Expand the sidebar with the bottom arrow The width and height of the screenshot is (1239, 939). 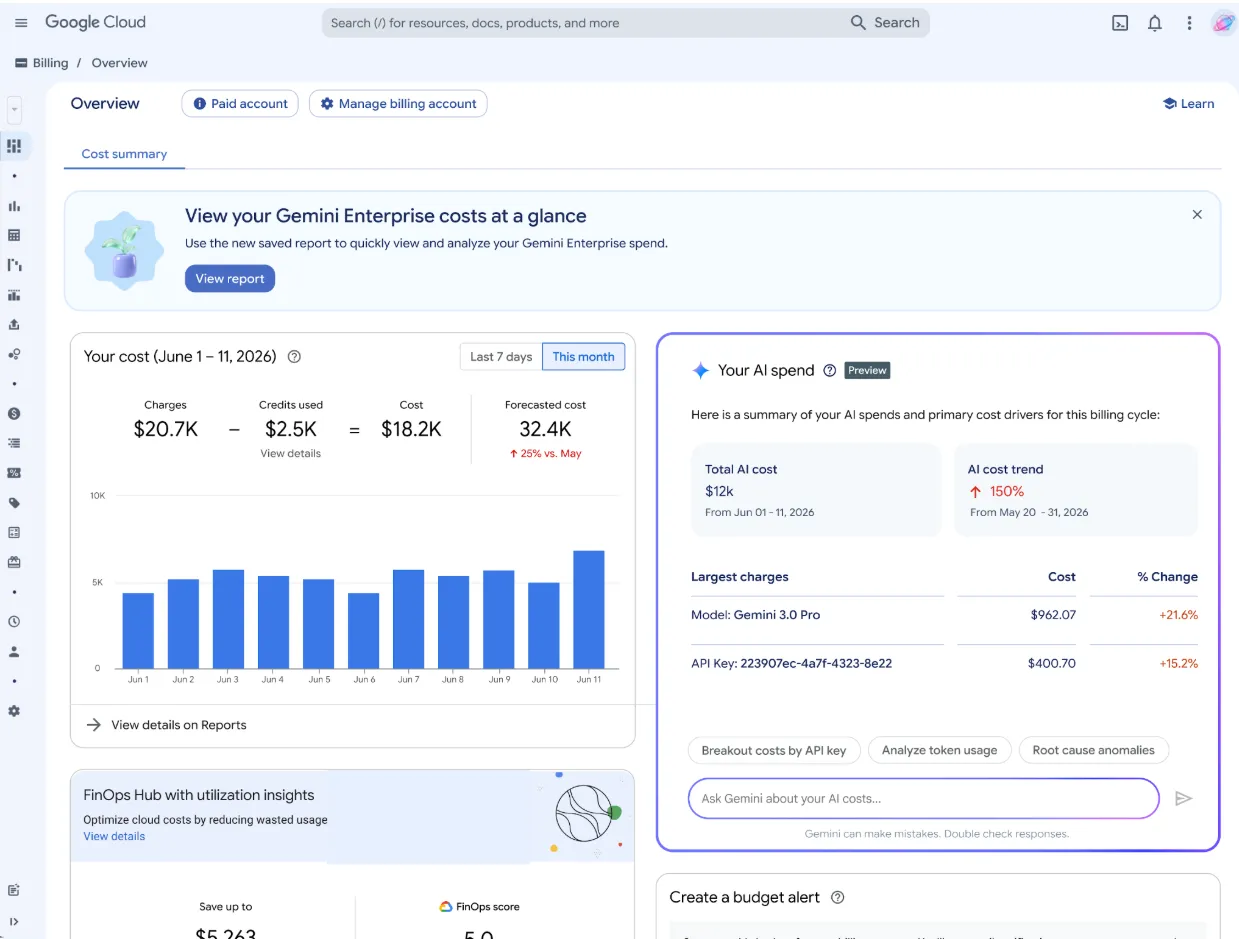coord(14,921)
